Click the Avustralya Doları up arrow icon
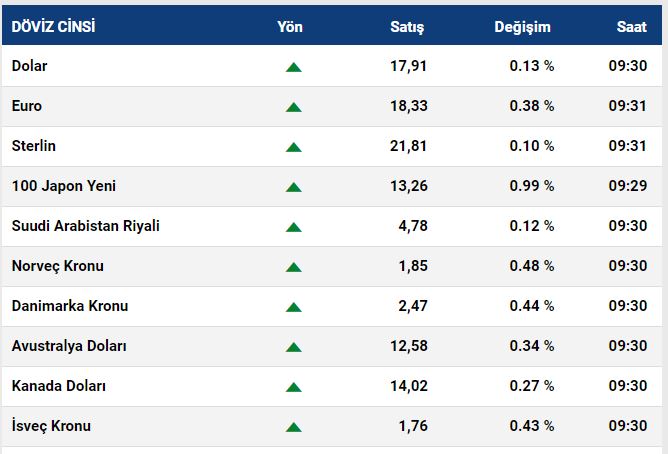668x454 pixels. point(293,347)
